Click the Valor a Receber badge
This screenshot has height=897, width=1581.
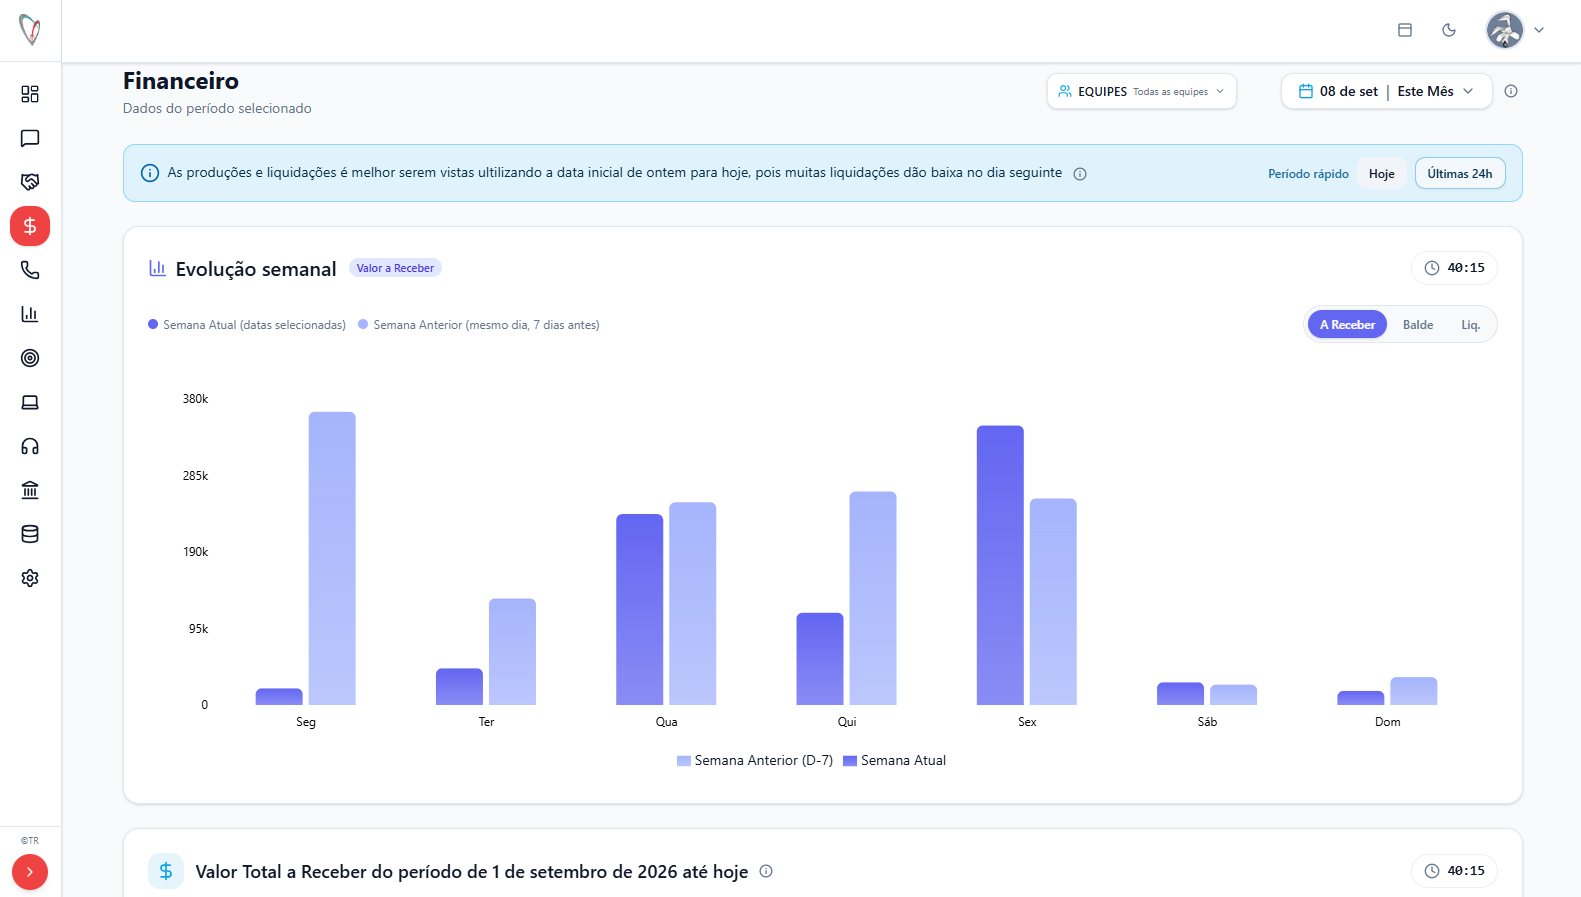pos(395,268)
